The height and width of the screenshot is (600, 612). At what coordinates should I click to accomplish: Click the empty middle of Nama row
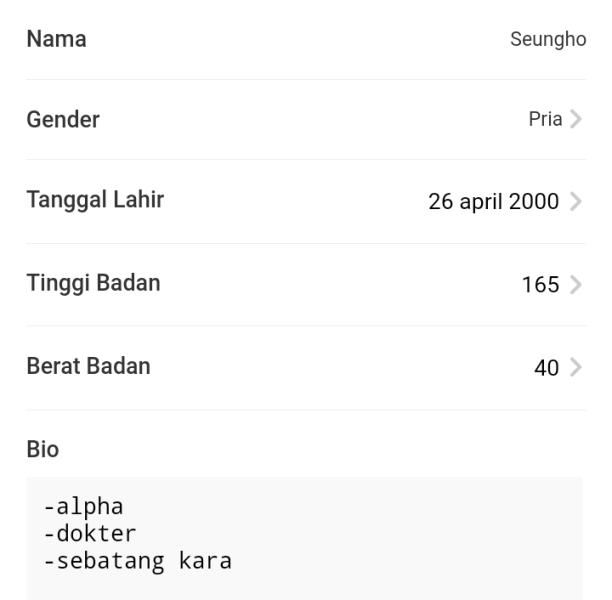click(x=297, y=39)
